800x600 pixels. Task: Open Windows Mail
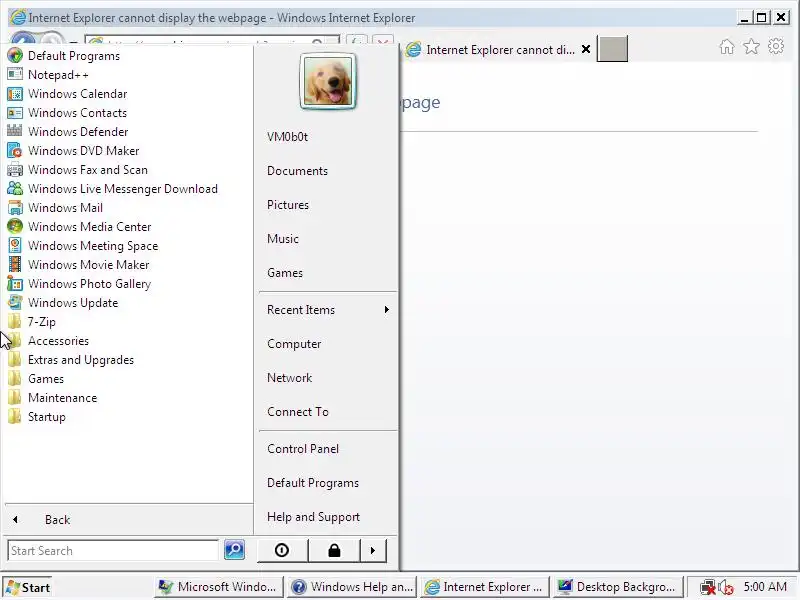click(x=55, y=208)
